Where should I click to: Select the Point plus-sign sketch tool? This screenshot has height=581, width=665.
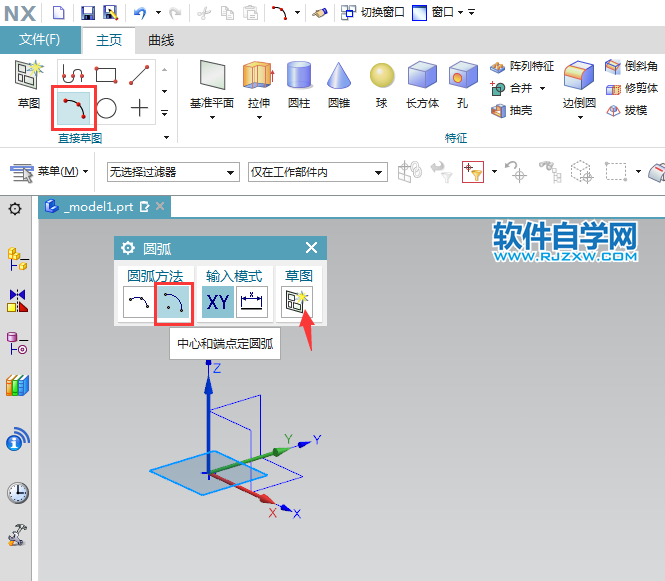(x=139, y=108)
